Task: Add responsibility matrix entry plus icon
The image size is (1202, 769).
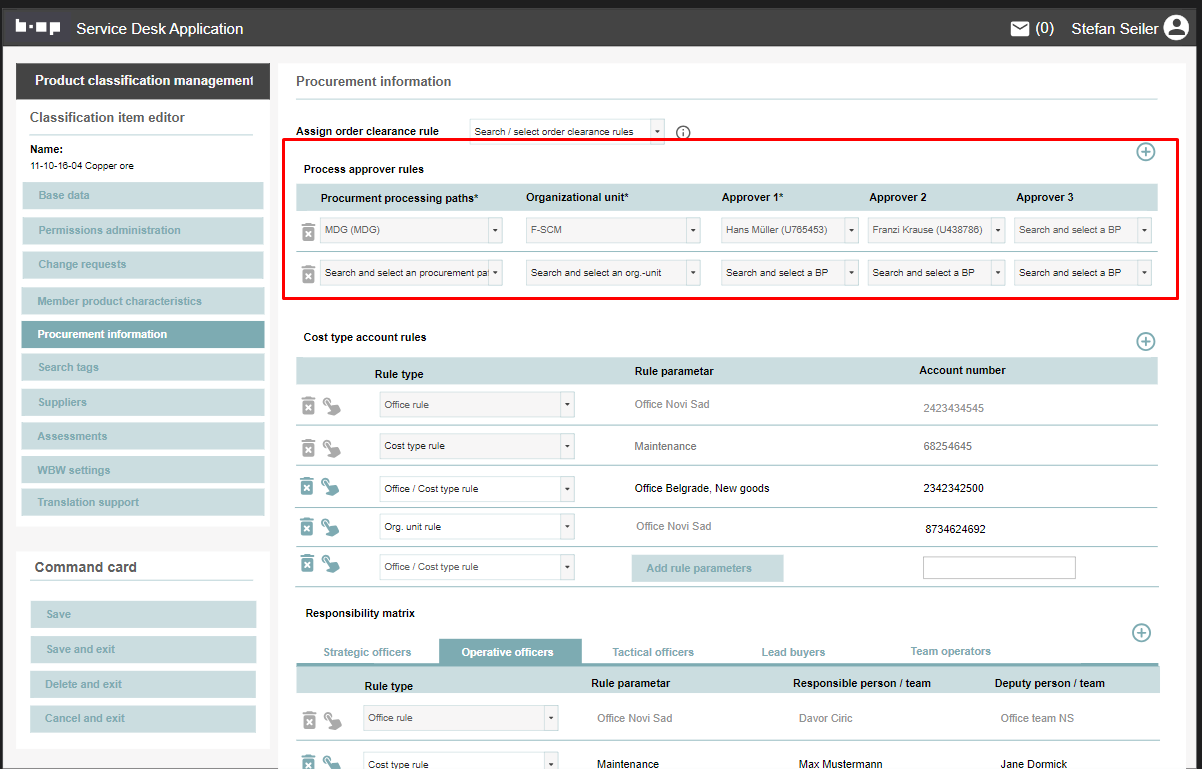Action: coord(1141,633)
